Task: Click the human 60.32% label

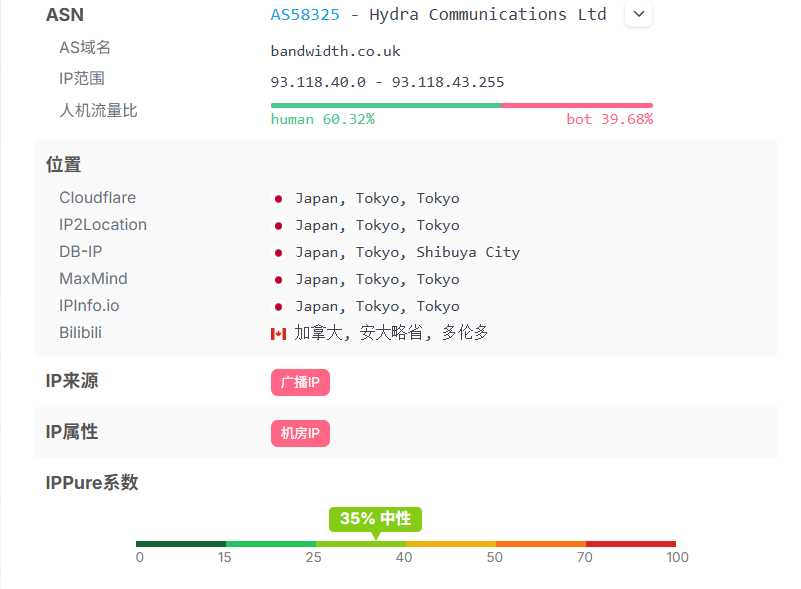Action: coord(323,120)
